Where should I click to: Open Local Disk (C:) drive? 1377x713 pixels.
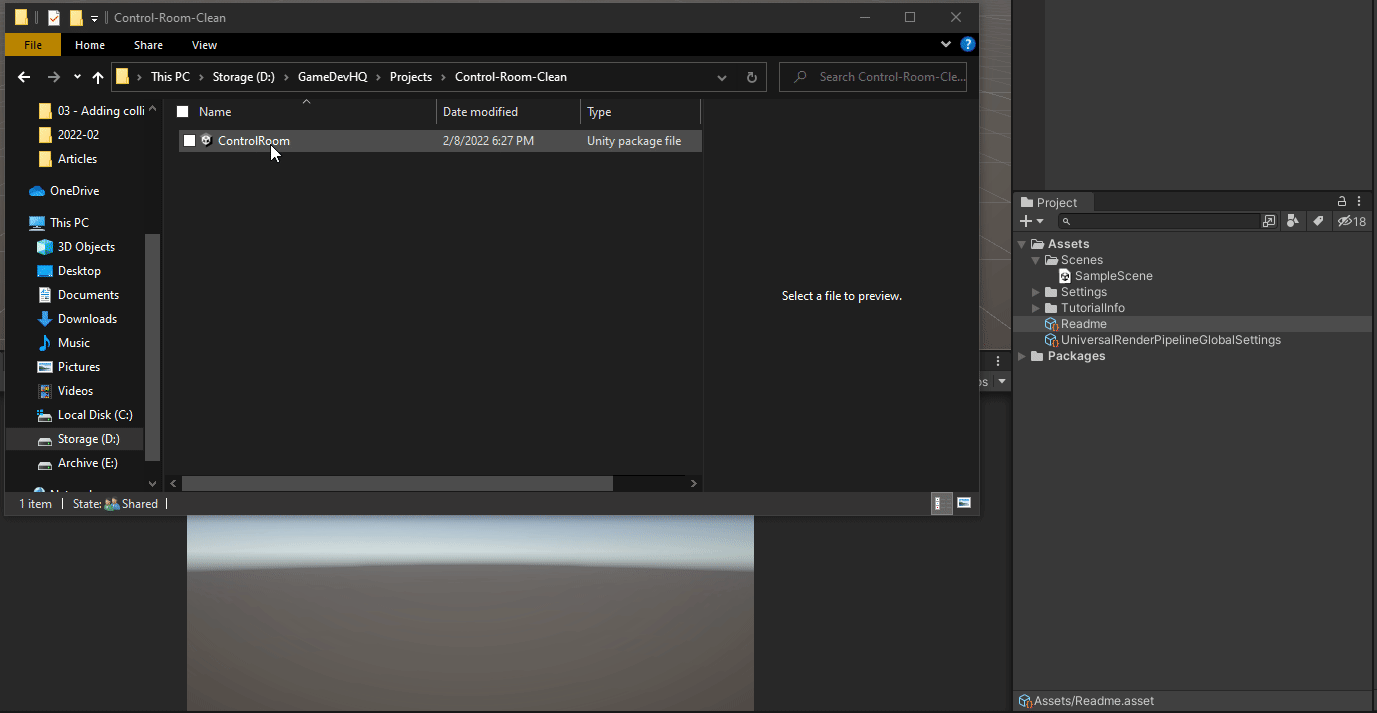click(85, 415)
